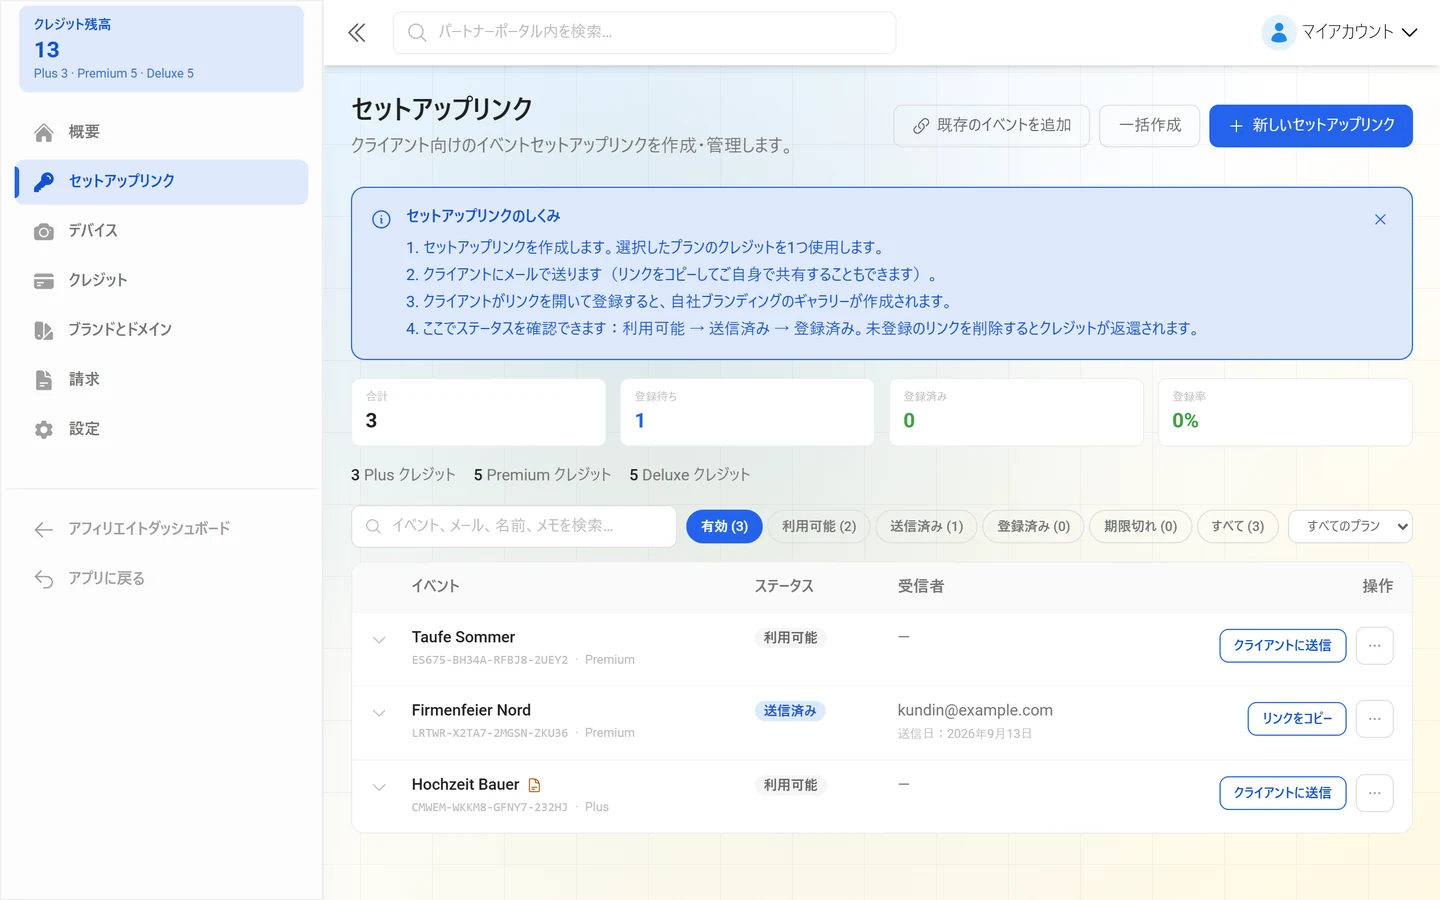Open more actions for Firmenfeier Nord row
This screenshot has height=900, width=1440.
[1375, 719]
